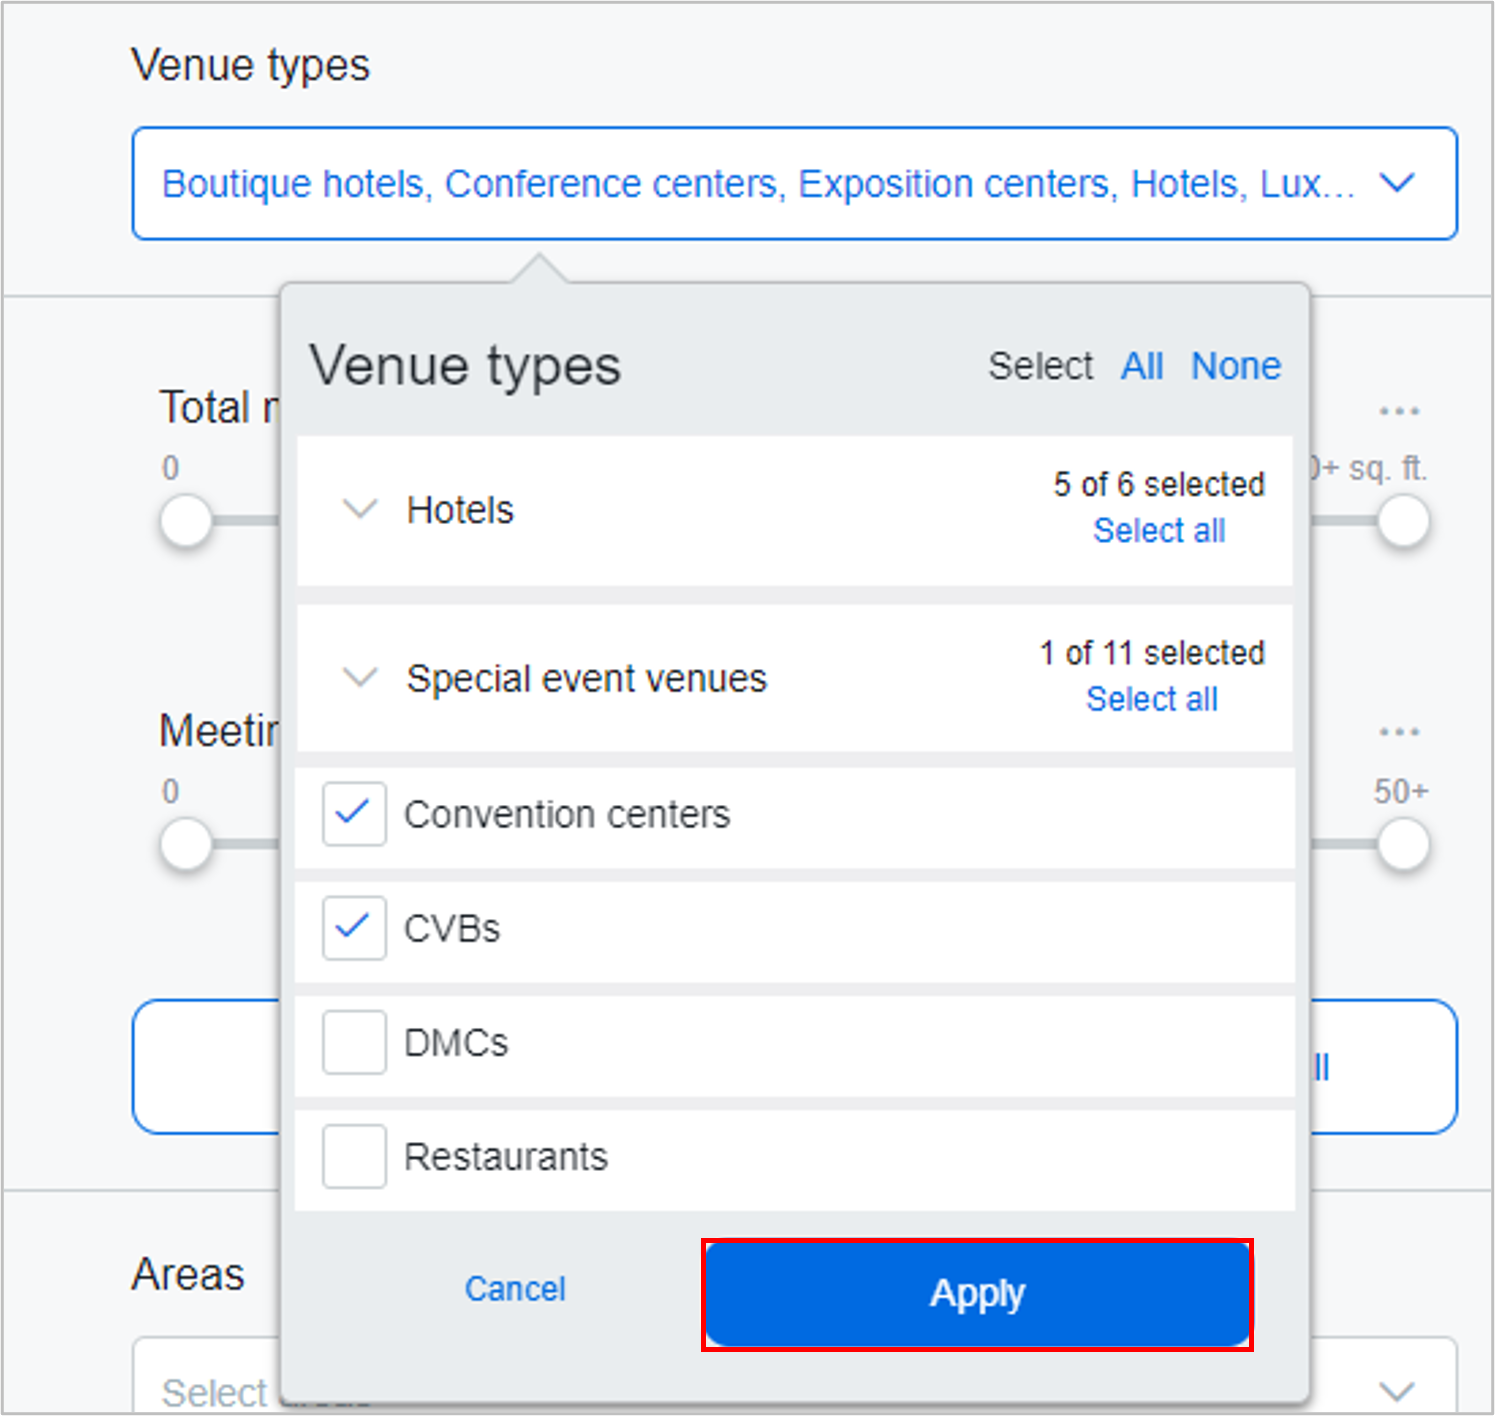The image size is (1495, 1416).
Task: Expand the Special event venues chevron
Action: [x=360, y=678]
